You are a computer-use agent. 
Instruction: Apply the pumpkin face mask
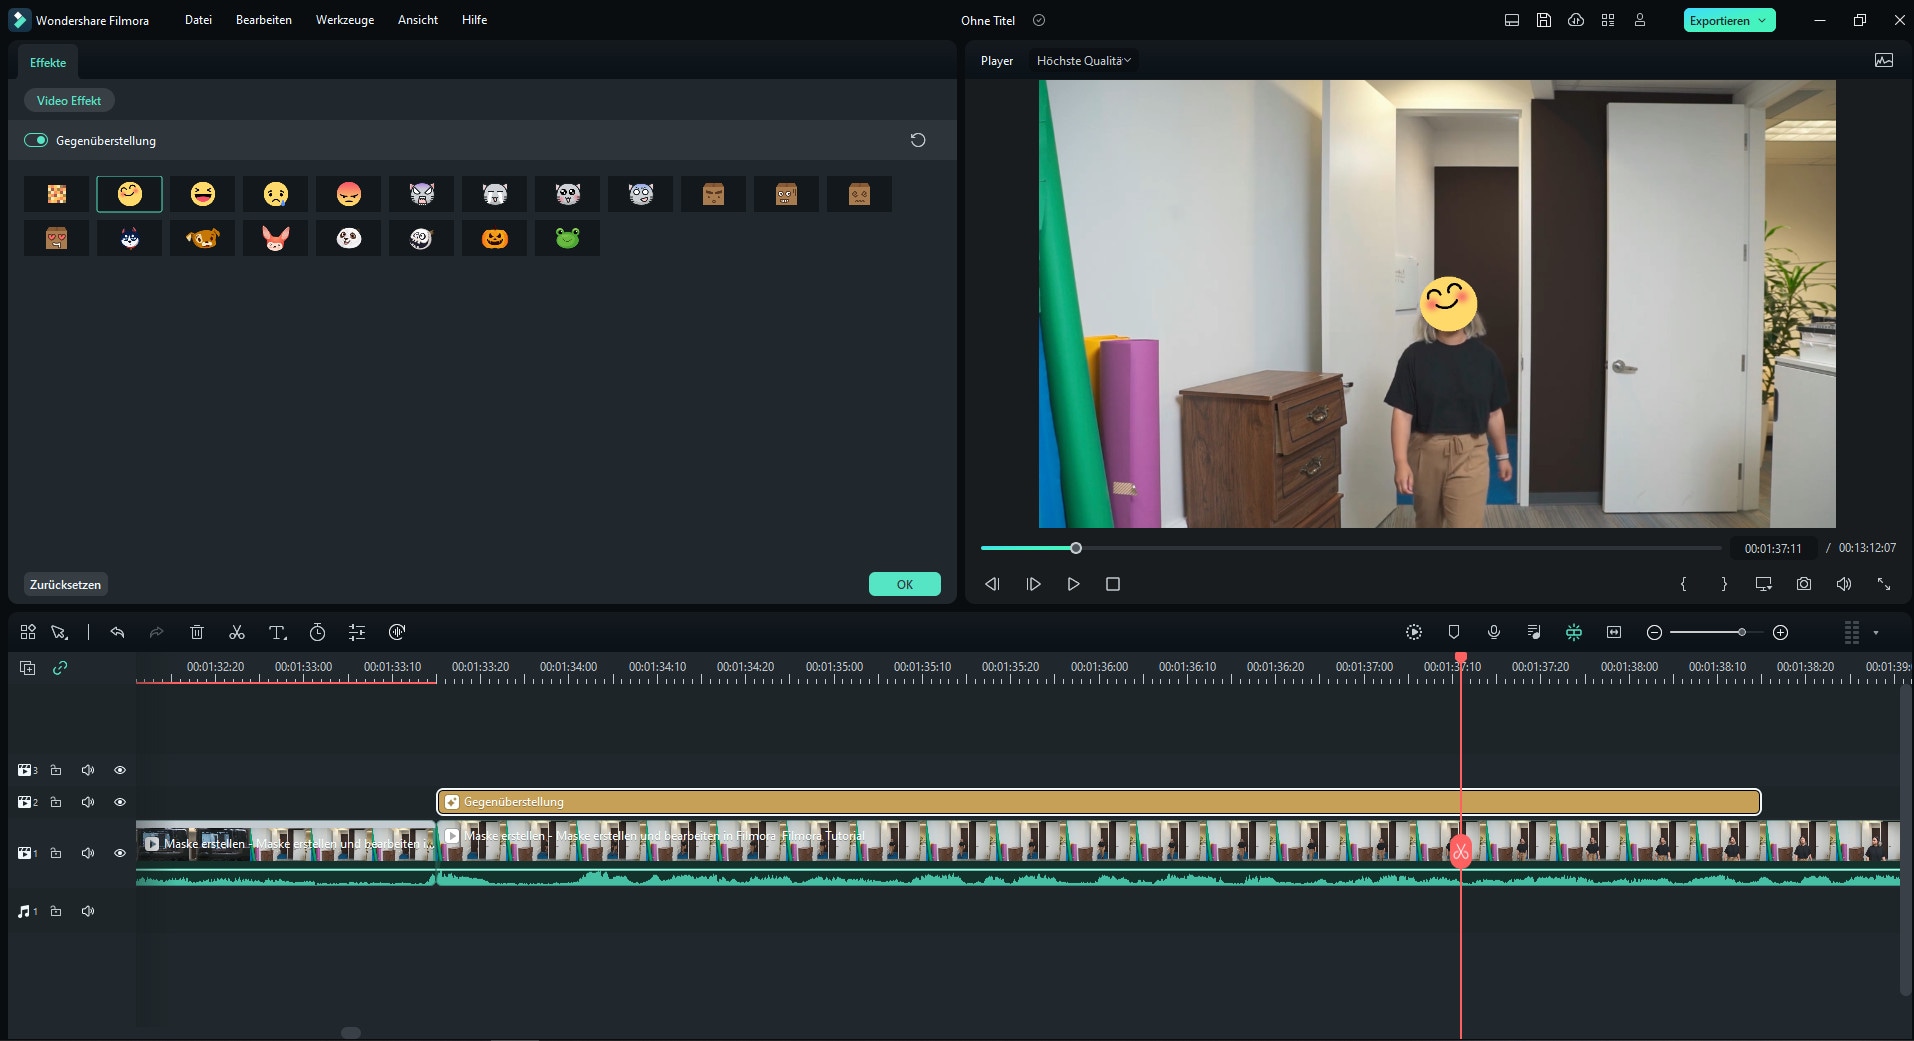click(495, 238)
